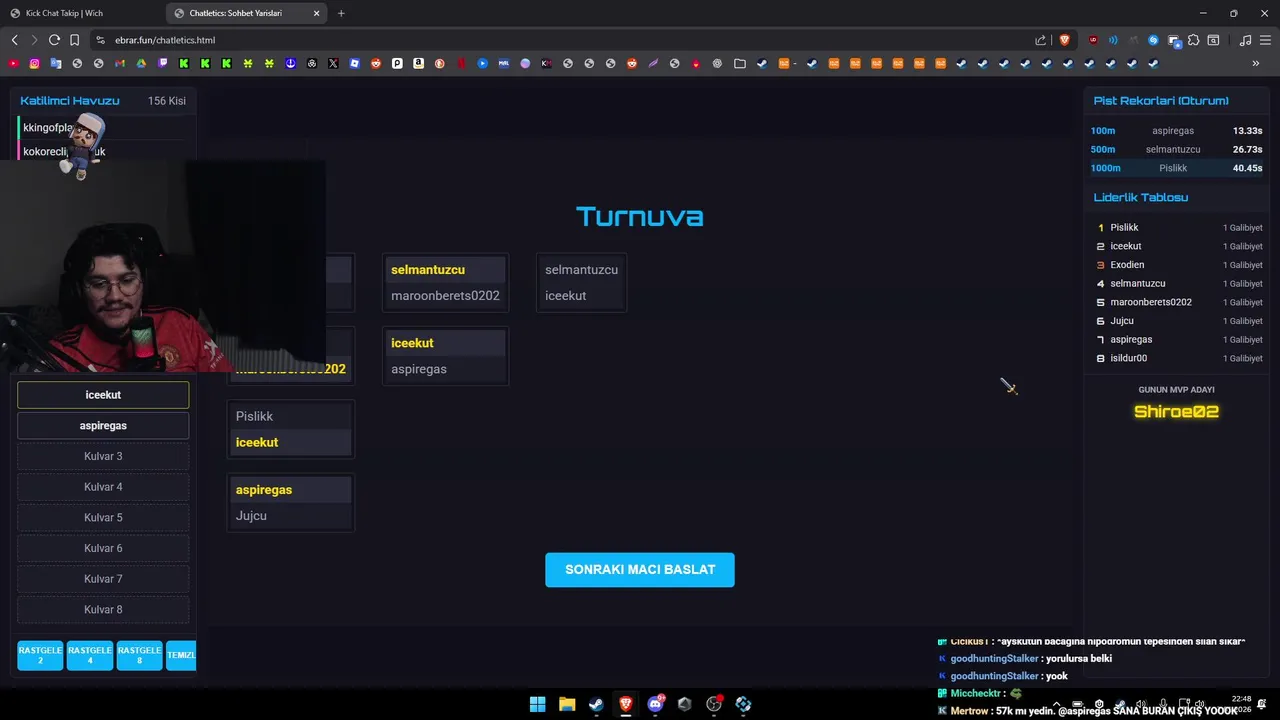Open the uBlock Origin extension icon
The image size is (1280, 720).
(x=1092, y=40)
